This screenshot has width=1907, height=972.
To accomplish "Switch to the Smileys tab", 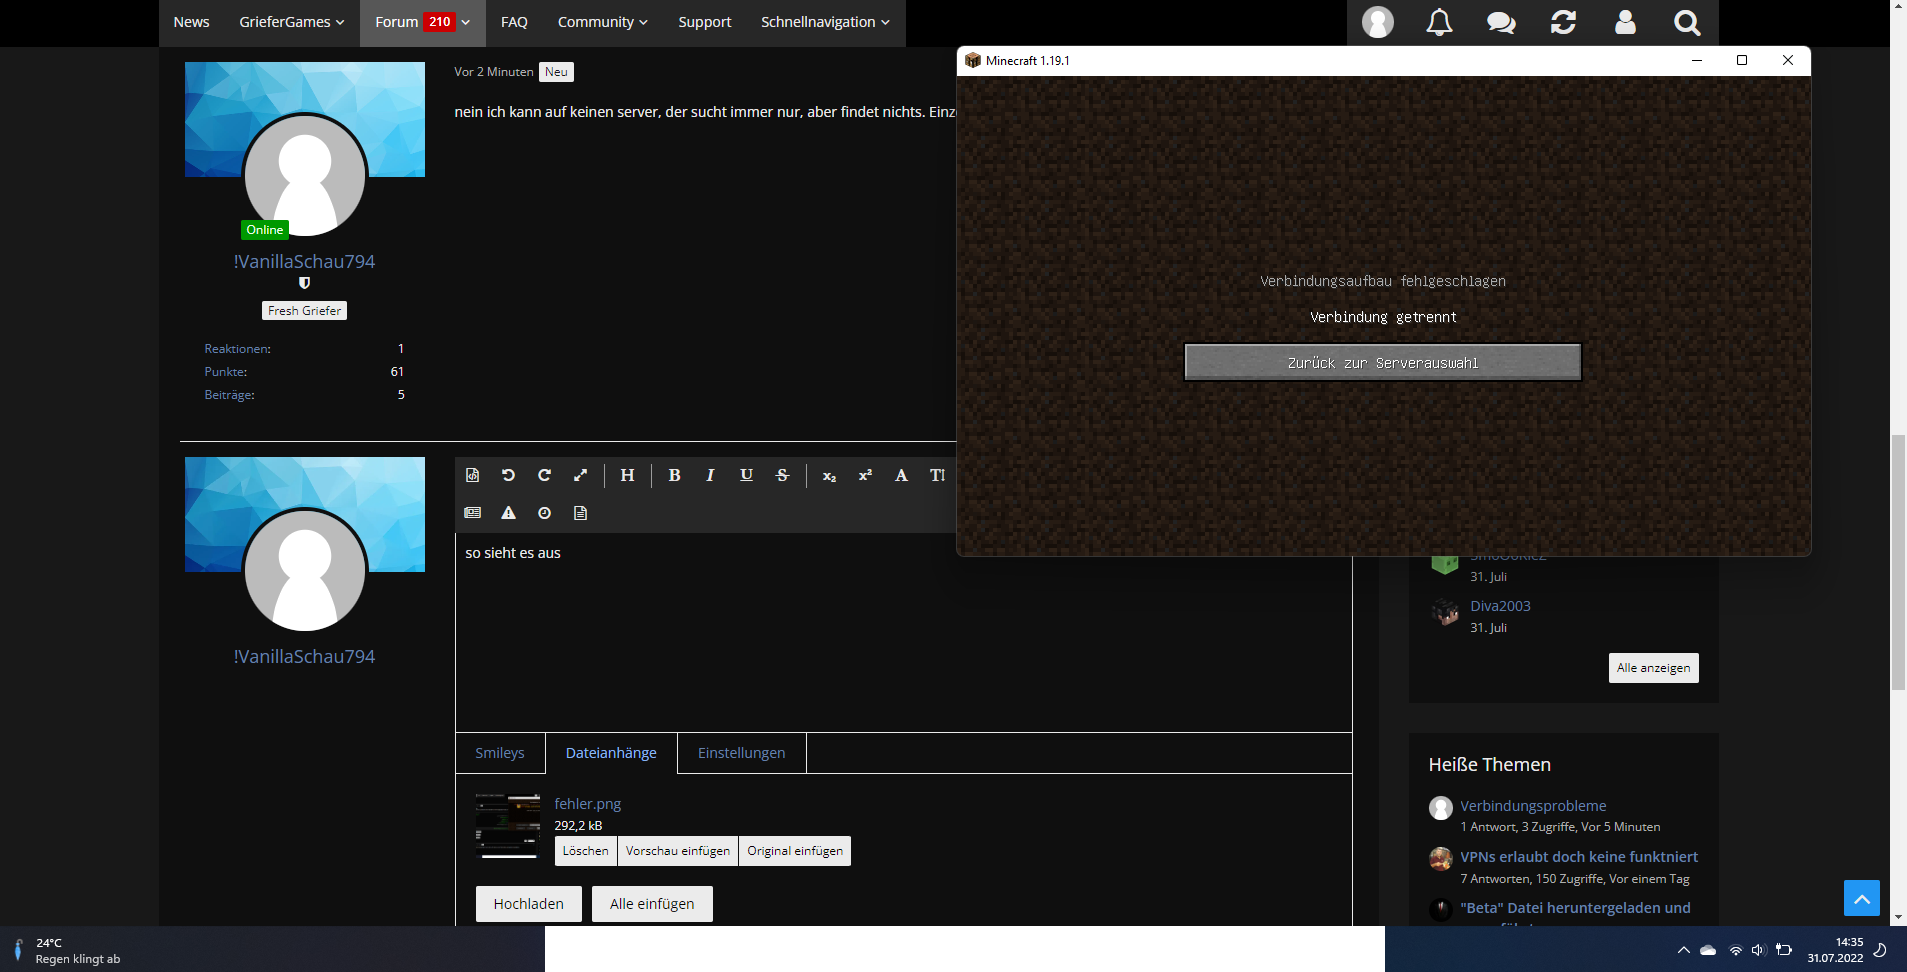I will (x=500, y=753).
